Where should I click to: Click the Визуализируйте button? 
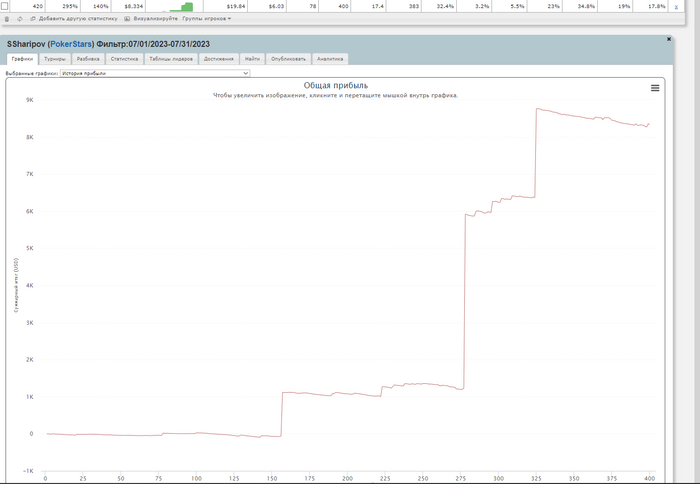pyautogui.click(x=155, y=19)
